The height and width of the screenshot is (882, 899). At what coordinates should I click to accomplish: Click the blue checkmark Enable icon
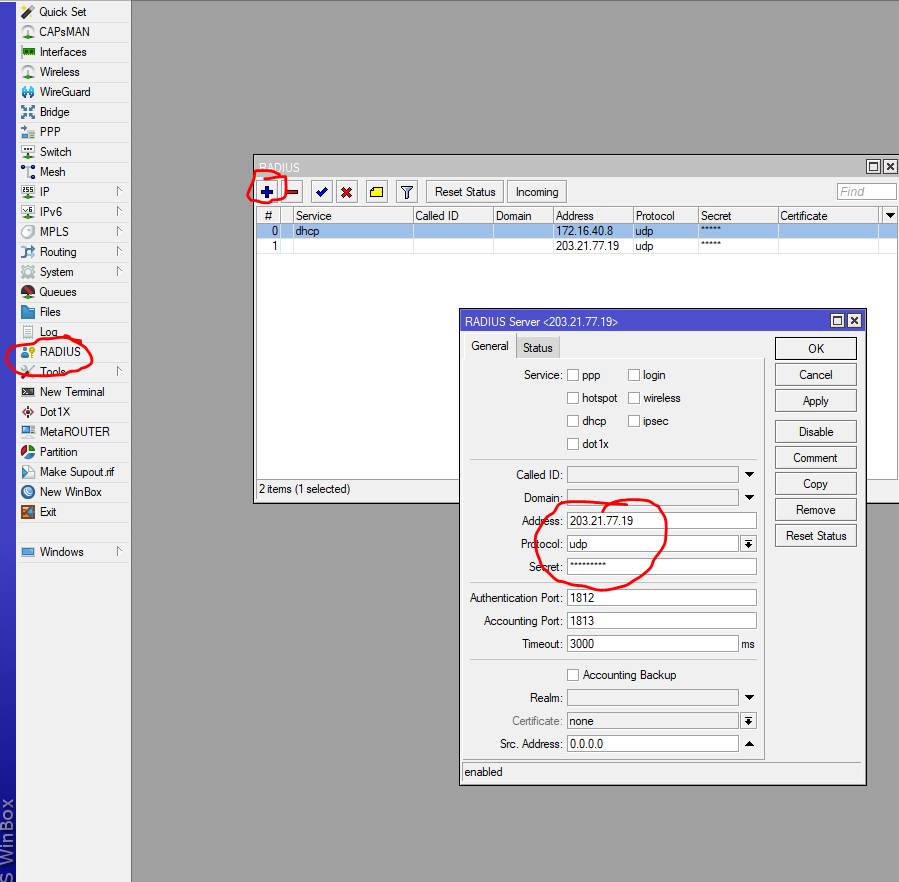[x=321, y=192]
